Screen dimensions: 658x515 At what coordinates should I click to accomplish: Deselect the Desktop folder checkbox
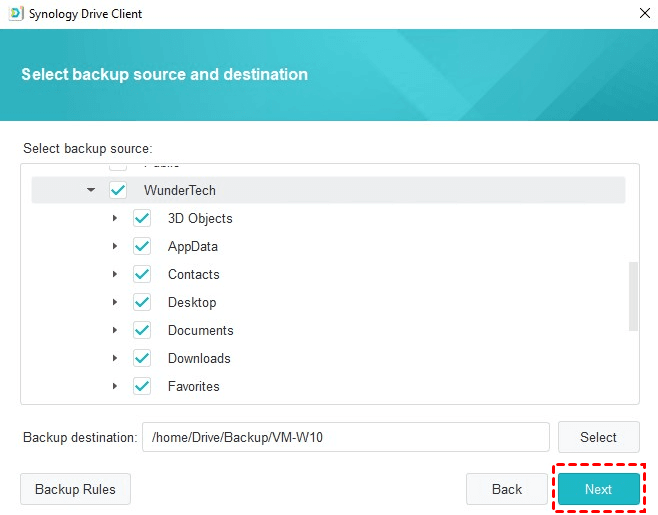coord(142,302)
